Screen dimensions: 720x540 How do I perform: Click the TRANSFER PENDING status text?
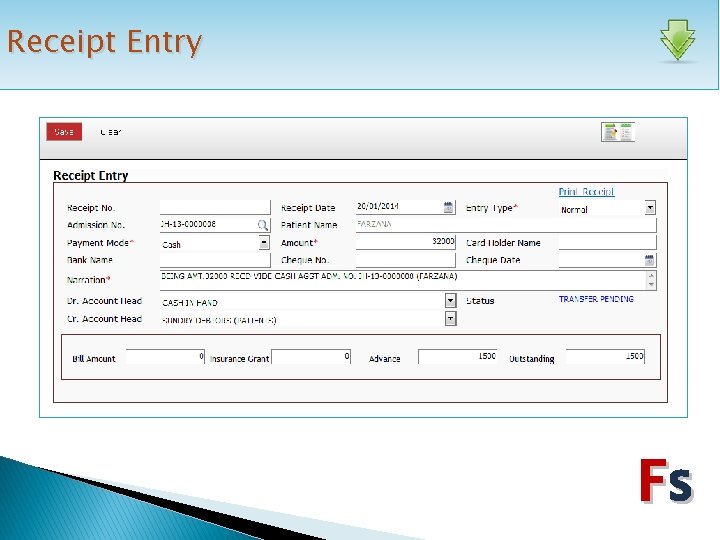tap(596, 299)
